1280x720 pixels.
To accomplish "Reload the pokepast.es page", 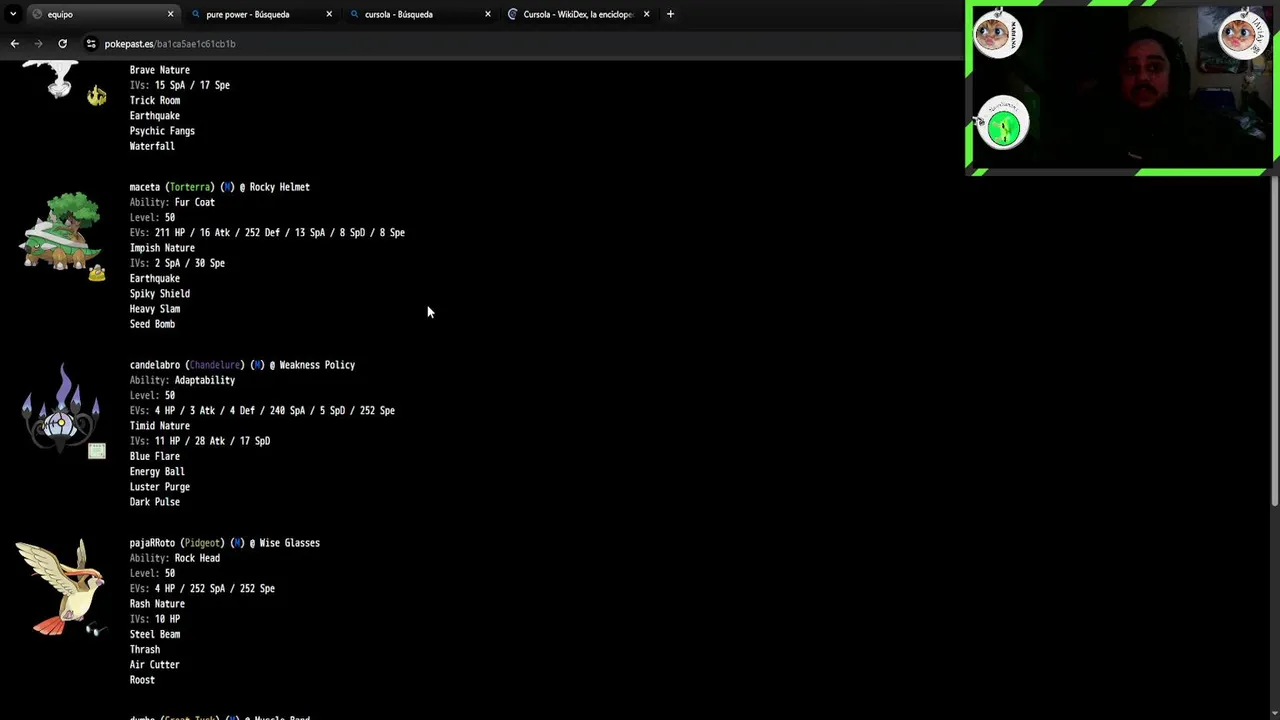I will pos(62,43).
